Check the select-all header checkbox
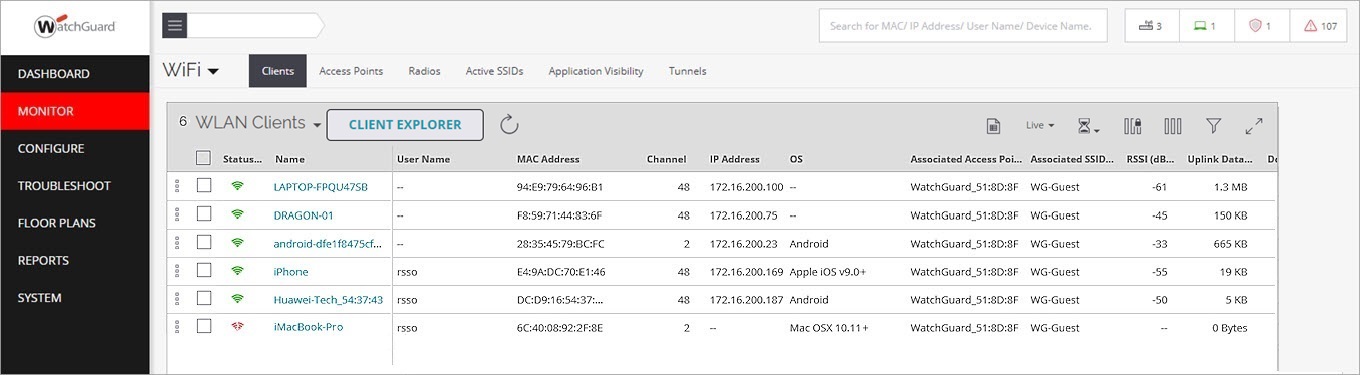The width and height of the screenshot is (1360, 375). pyautogui.click(x=204, y=158)
